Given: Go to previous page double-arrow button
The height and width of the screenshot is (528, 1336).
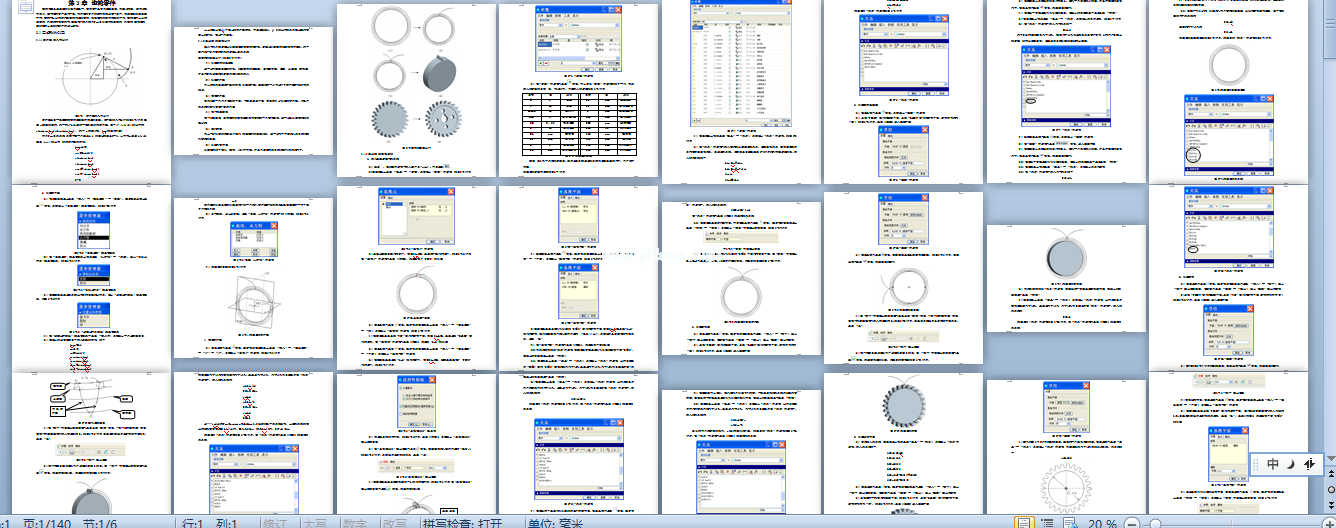Looking at the screenshot, I should pos(1329,473).
